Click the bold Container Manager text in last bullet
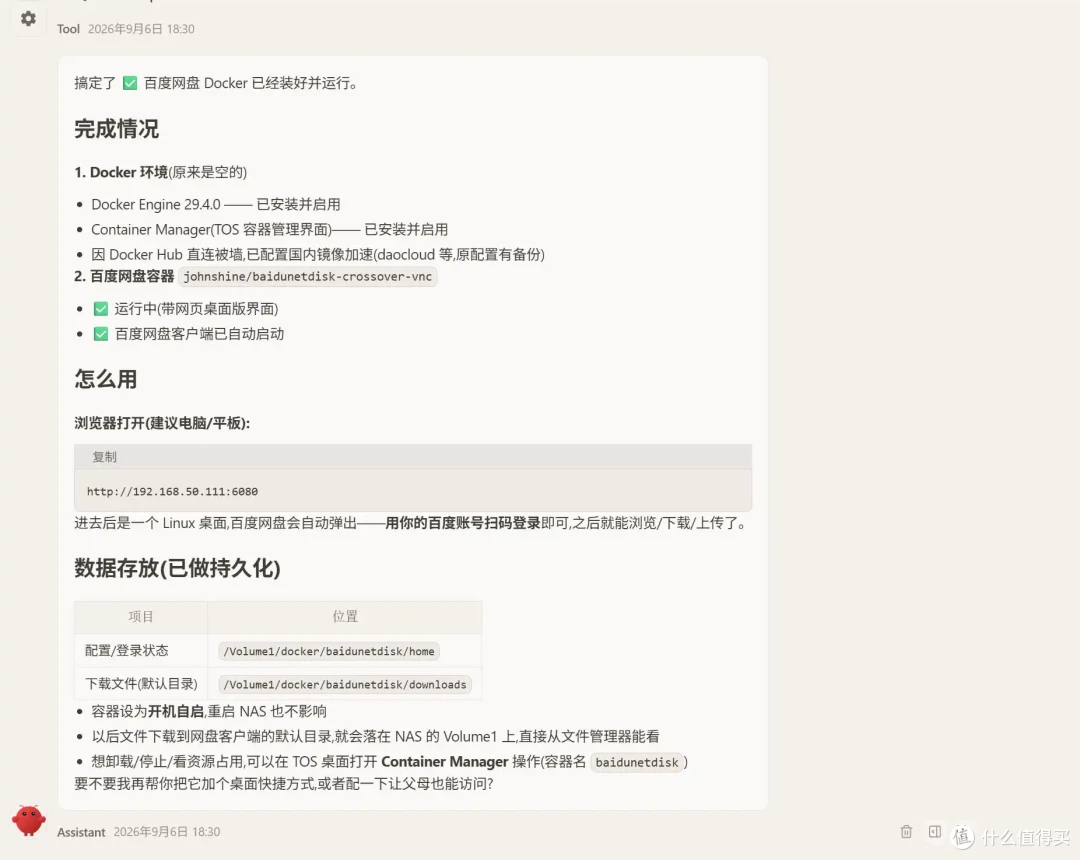Viewport: 1080px width, 860px height. point(444,762)
